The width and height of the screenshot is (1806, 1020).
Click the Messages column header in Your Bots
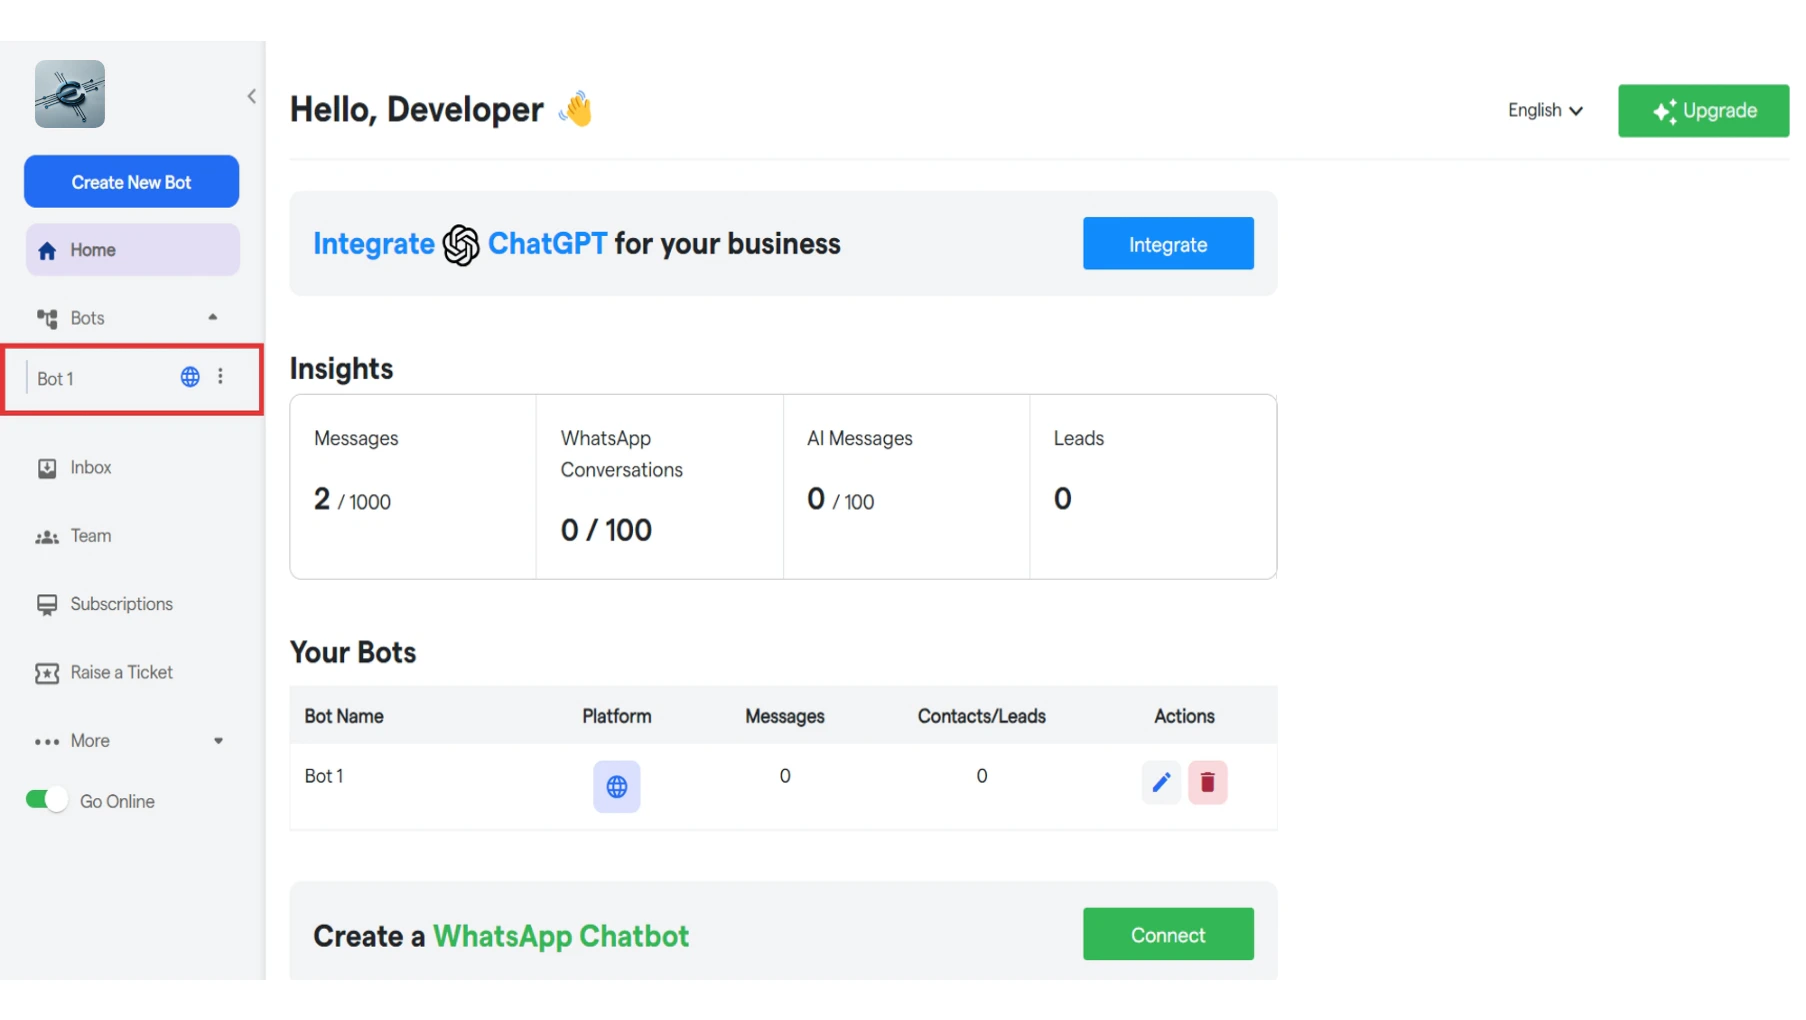[785, 716]
